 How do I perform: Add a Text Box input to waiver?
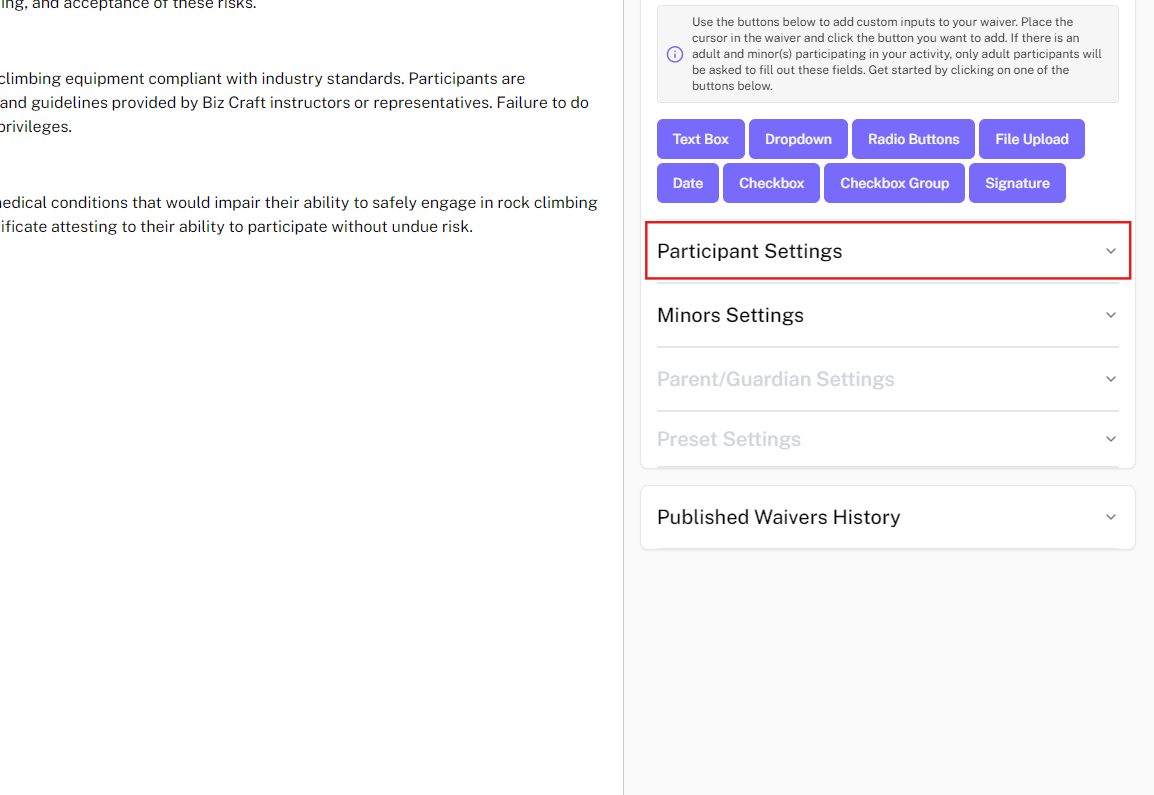click(700, 139)
